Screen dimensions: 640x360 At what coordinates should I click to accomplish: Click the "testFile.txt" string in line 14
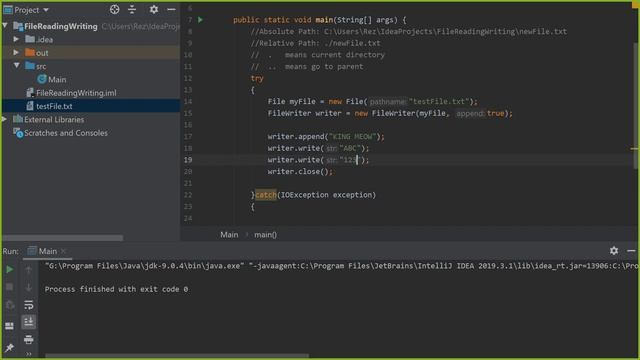tap(439, 102)
